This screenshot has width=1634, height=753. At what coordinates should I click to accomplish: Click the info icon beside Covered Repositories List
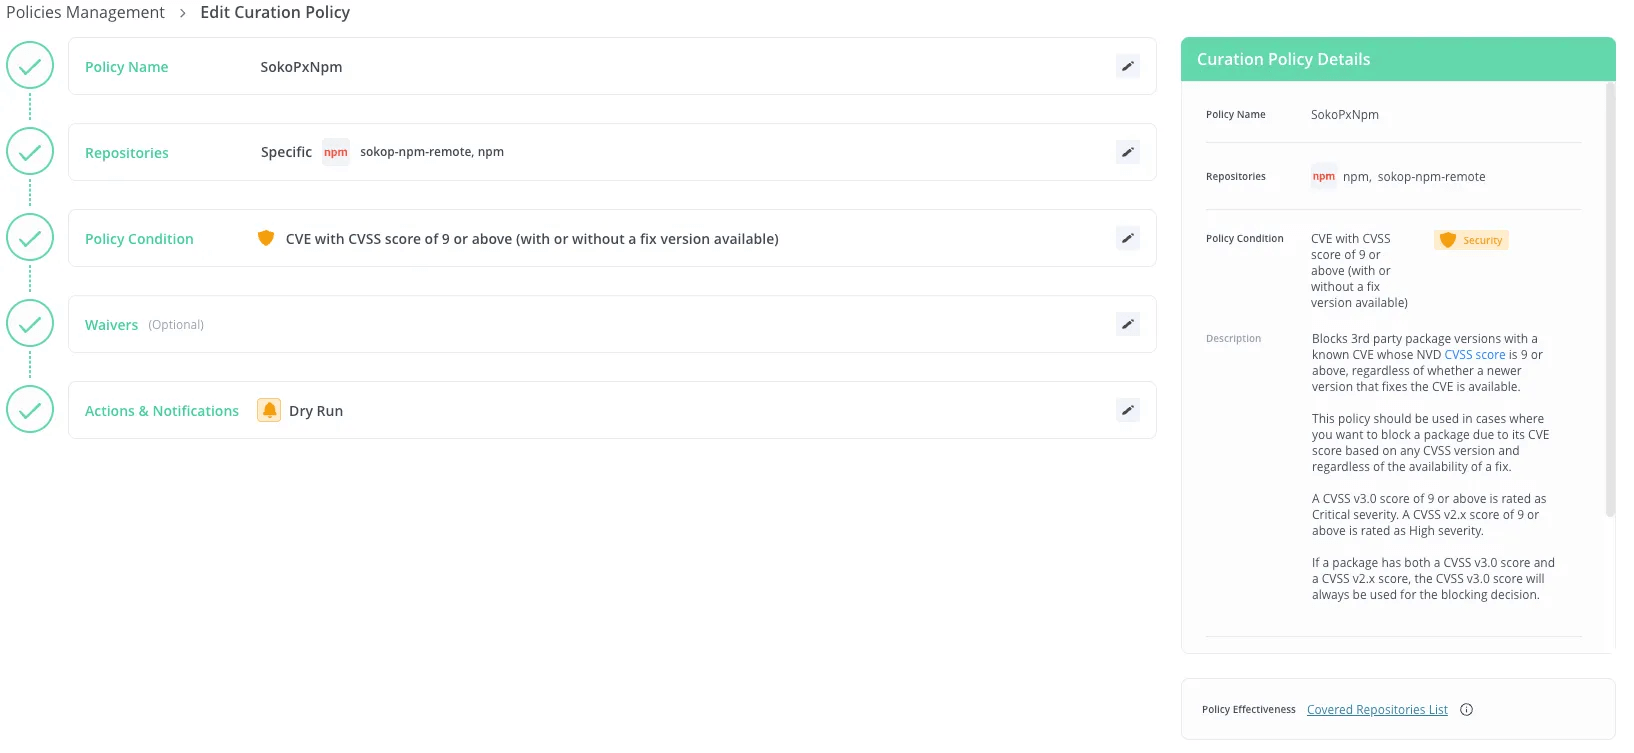point(1466,710)
